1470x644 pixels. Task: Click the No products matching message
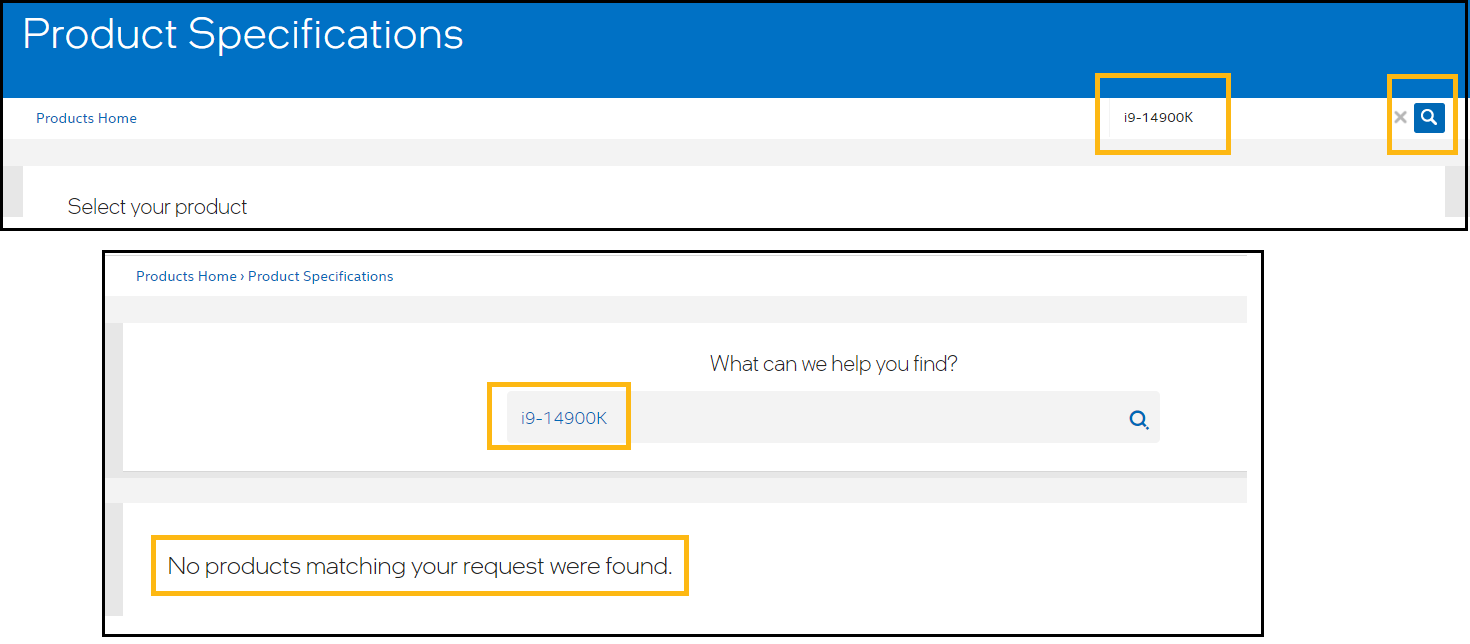pos(419,566)
